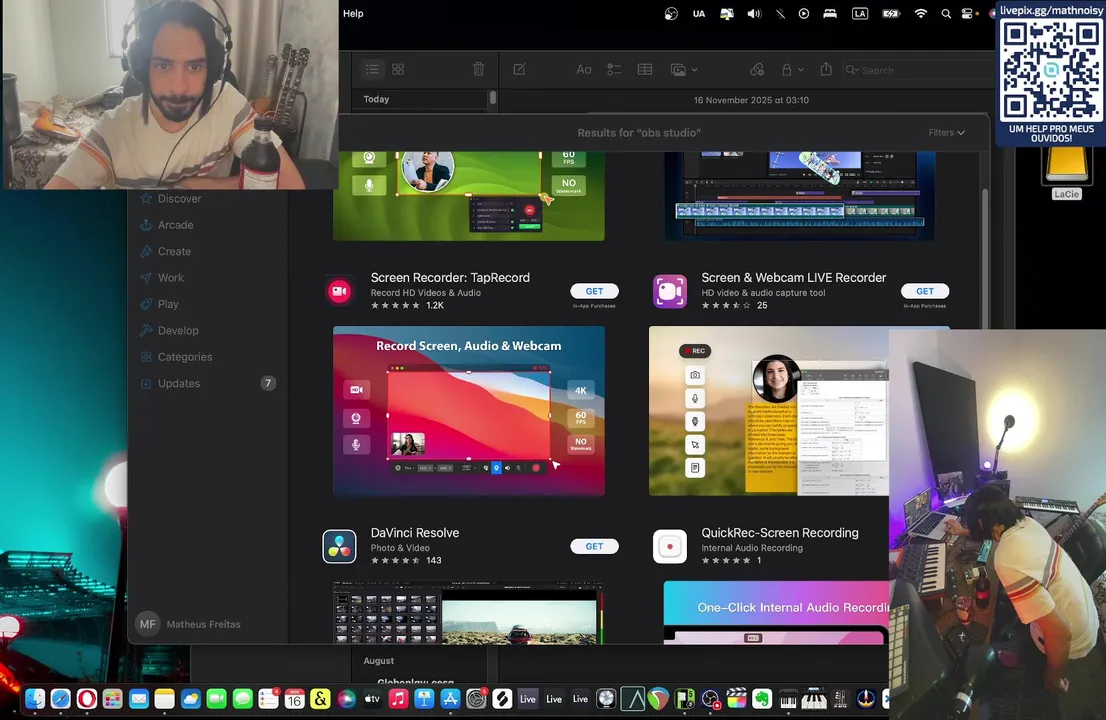Viewport: 1106px width, 720px height.
Task: Open volume control in menu bar
Action: click(x=754, y=13)
